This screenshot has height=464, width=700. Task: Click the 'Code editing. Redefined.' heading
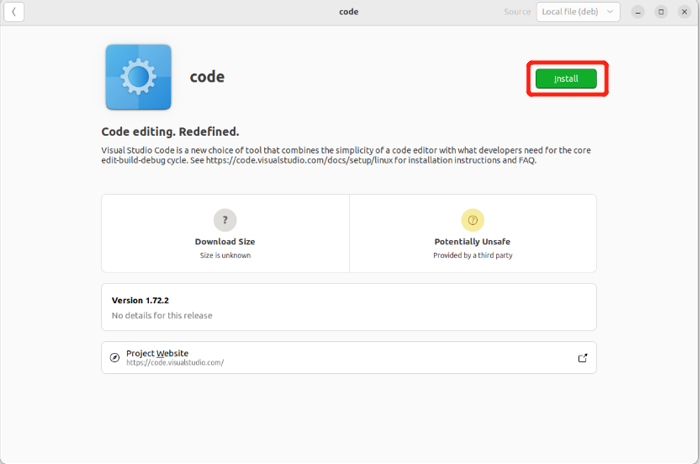[x=170, y=132]
